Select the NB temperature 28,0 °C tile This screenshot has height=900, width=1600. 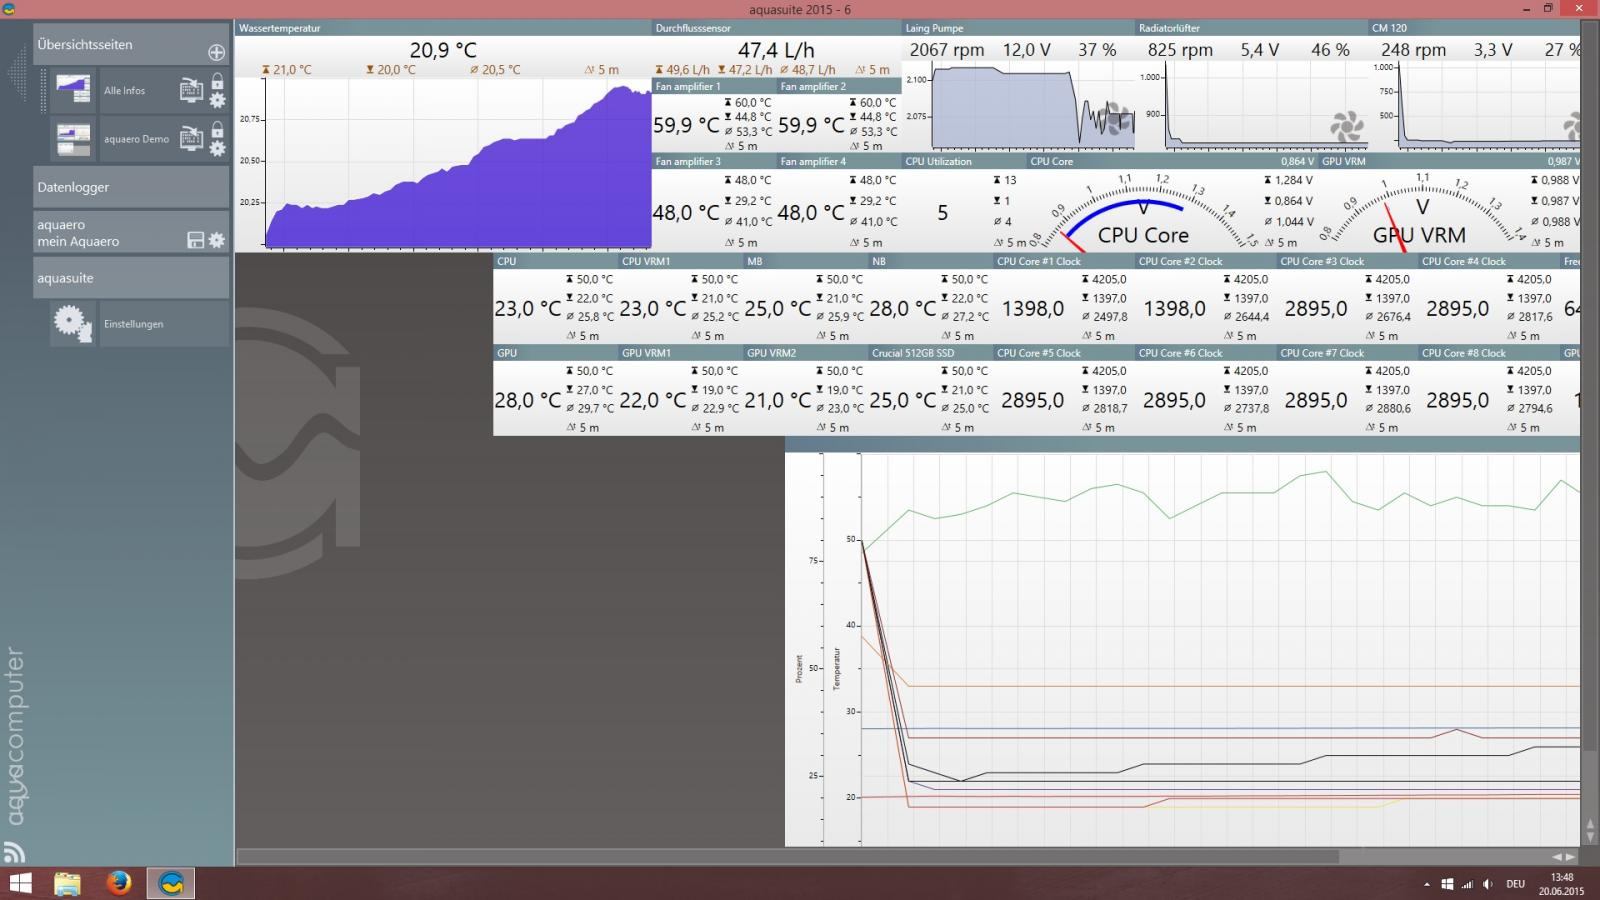click(x=931, y=299)
